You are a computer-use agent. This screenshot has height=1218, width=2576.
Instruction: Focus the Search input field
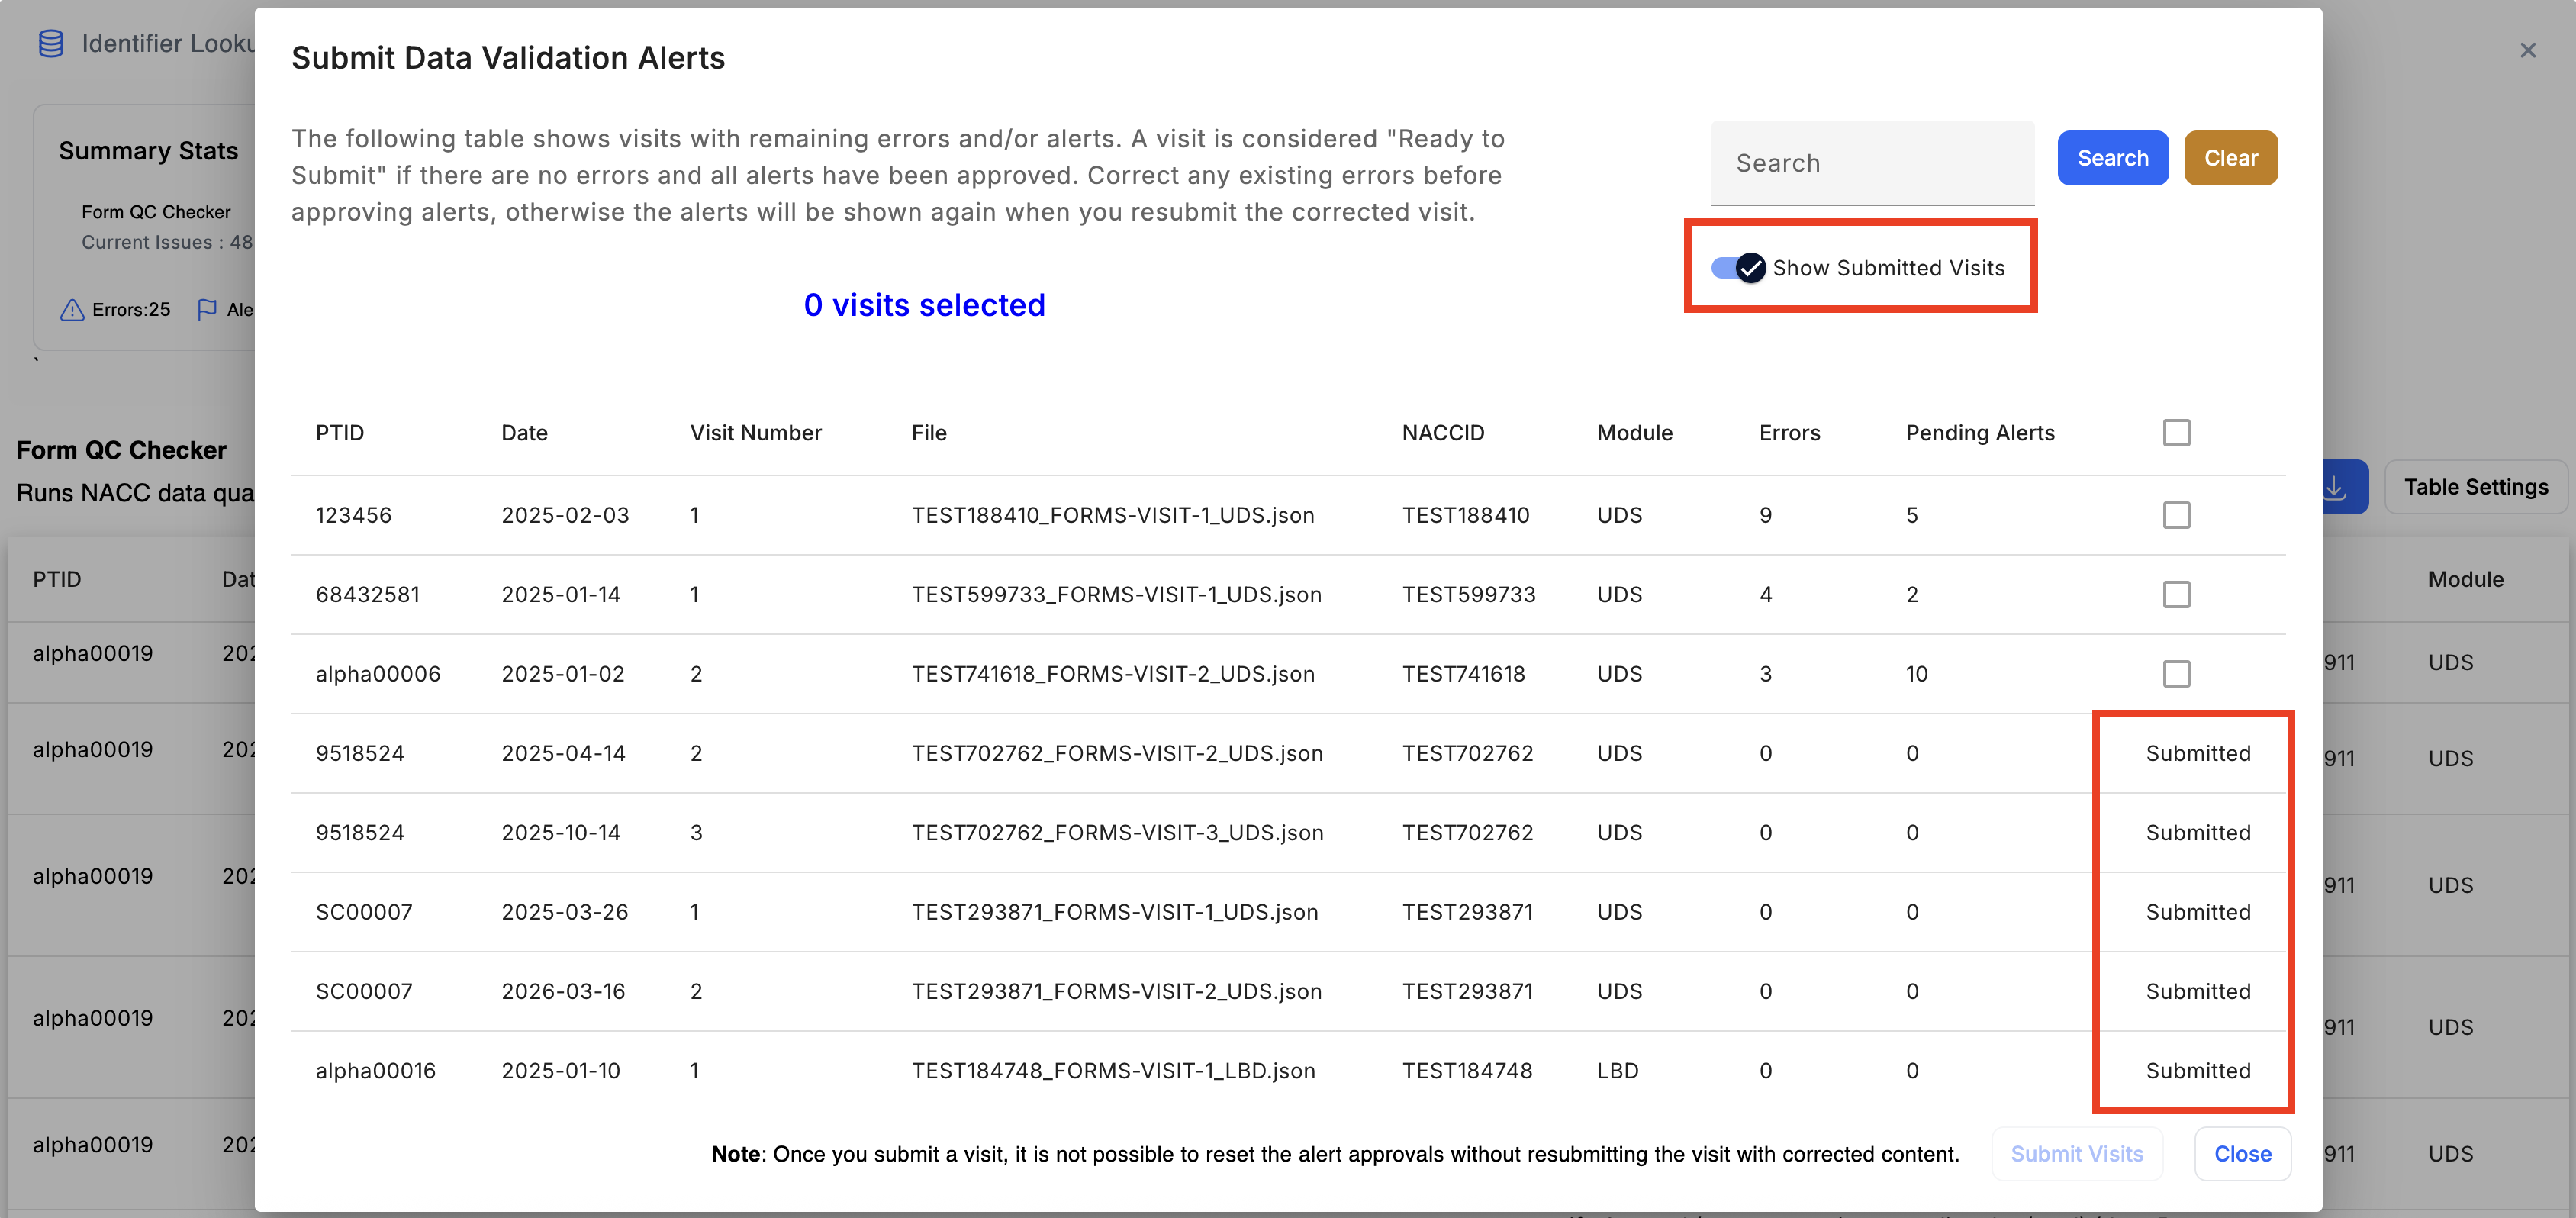coord(1872,163)
